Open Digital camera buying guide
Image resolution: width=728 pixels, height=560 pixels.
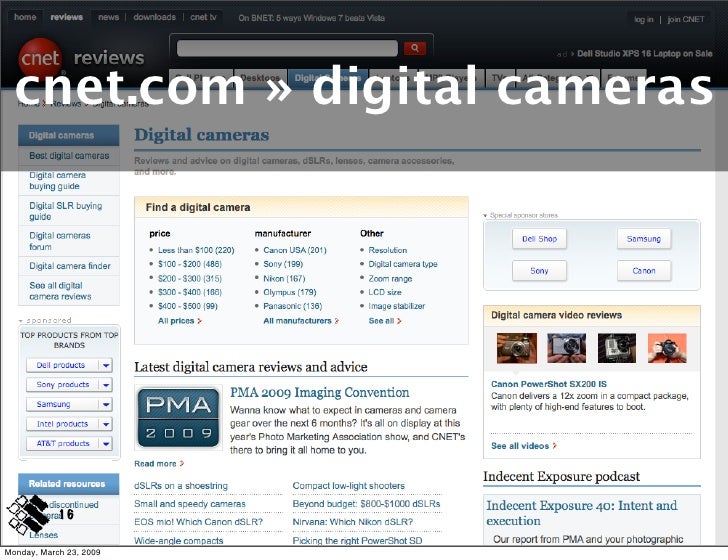[58, 181]
